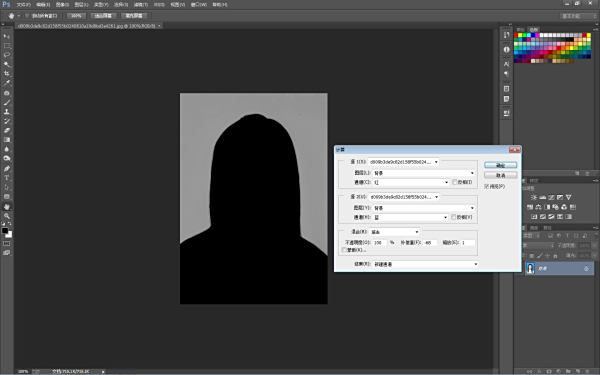Click the 100% button in options bar
The image size is (600, 375).
coord(76,16)
